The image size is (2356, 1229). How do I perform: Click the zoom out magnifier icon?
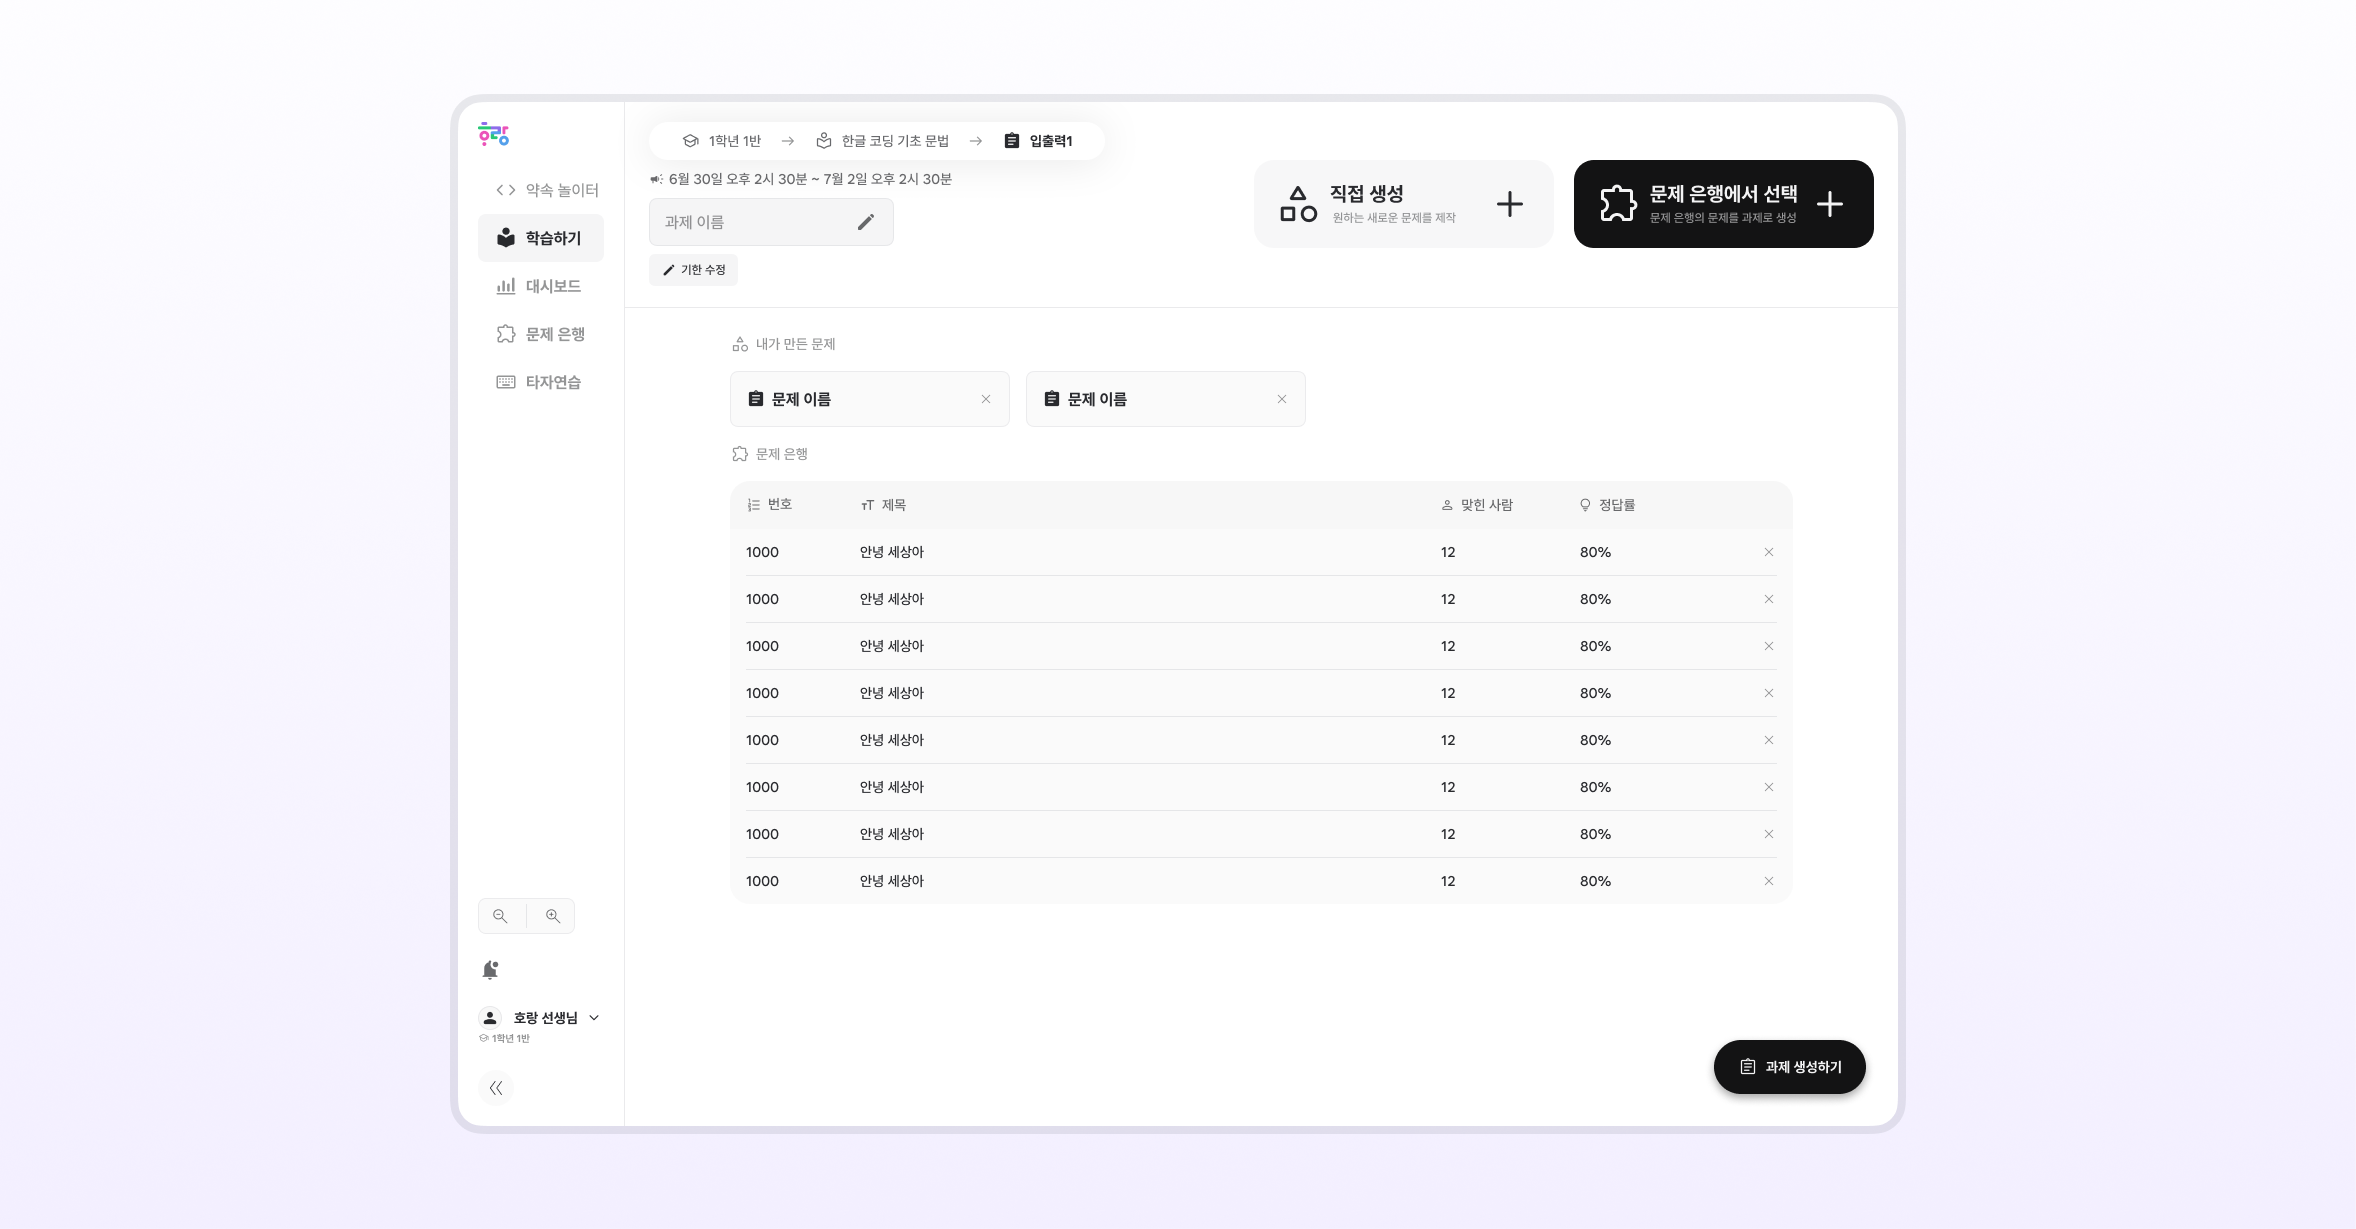click(500, 916)
